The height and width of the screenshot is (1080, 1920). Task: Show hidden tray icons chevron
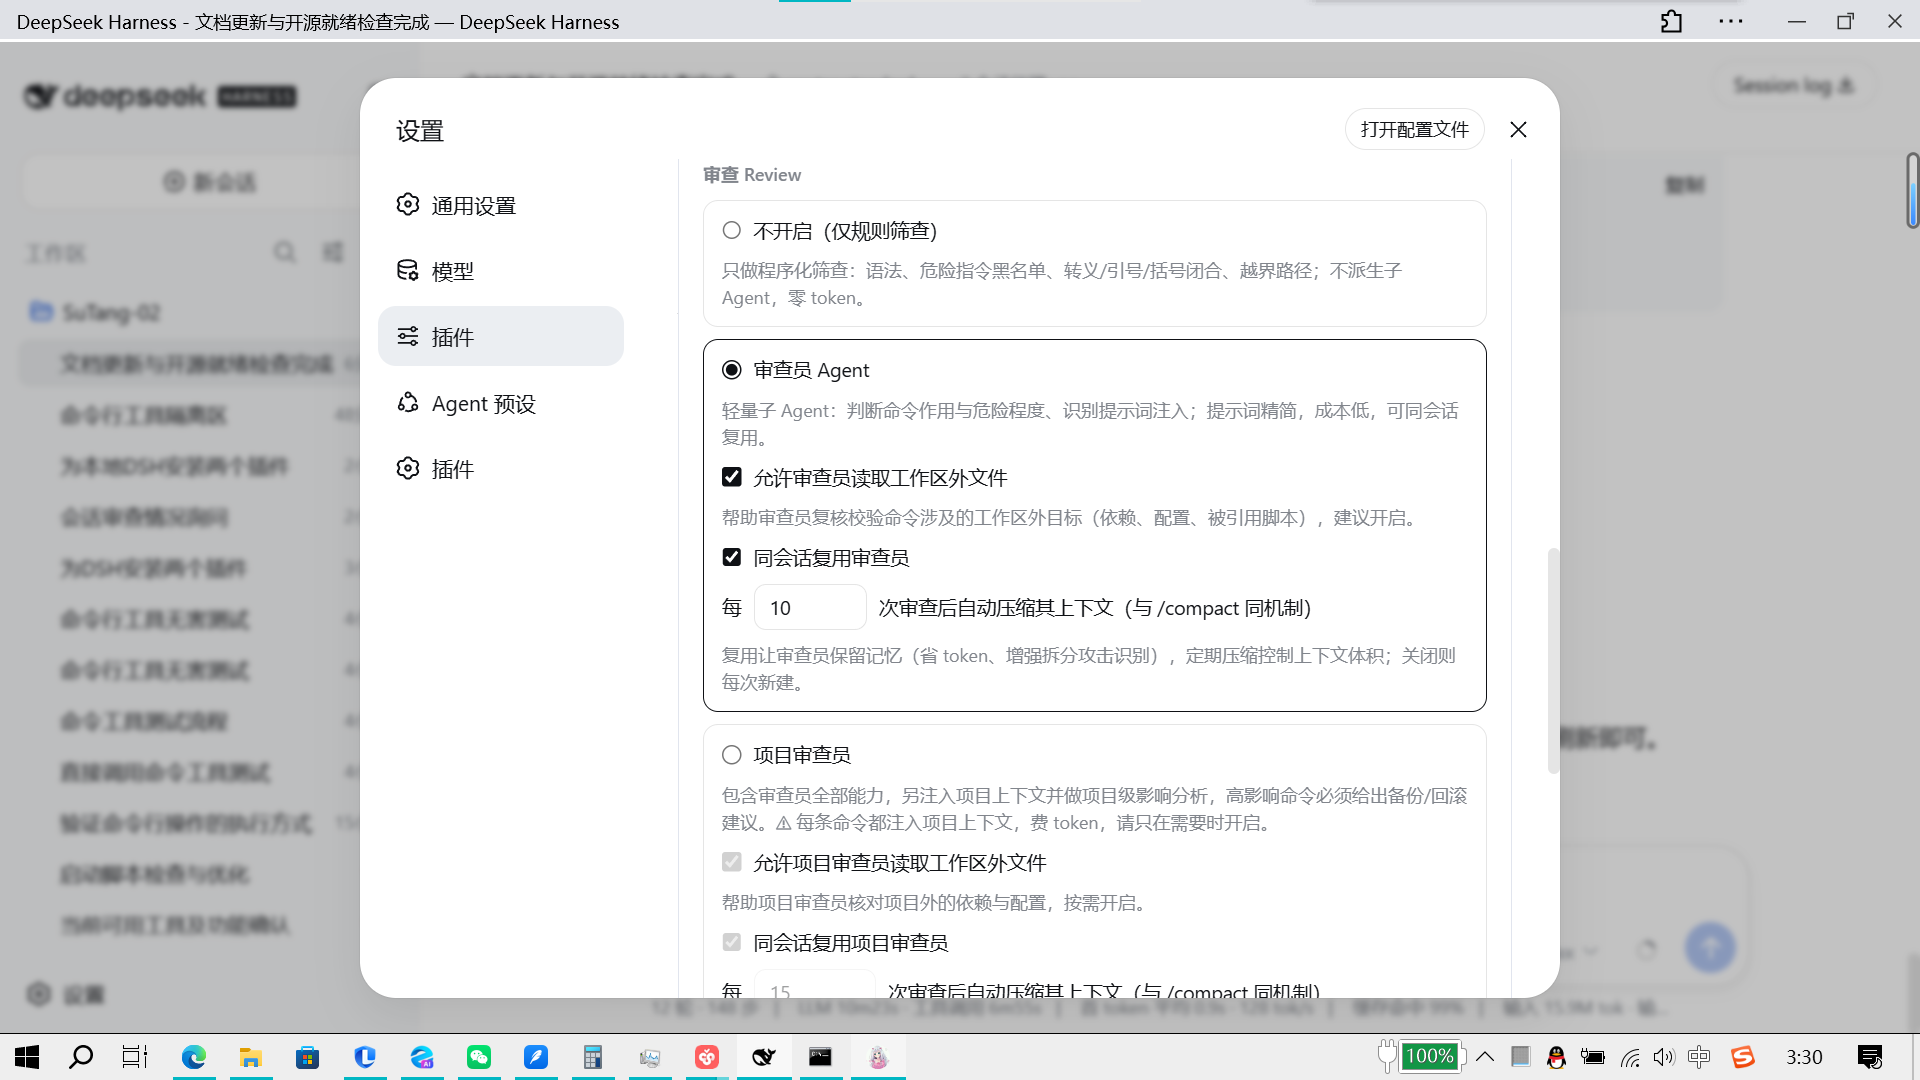(1485, 1057)
